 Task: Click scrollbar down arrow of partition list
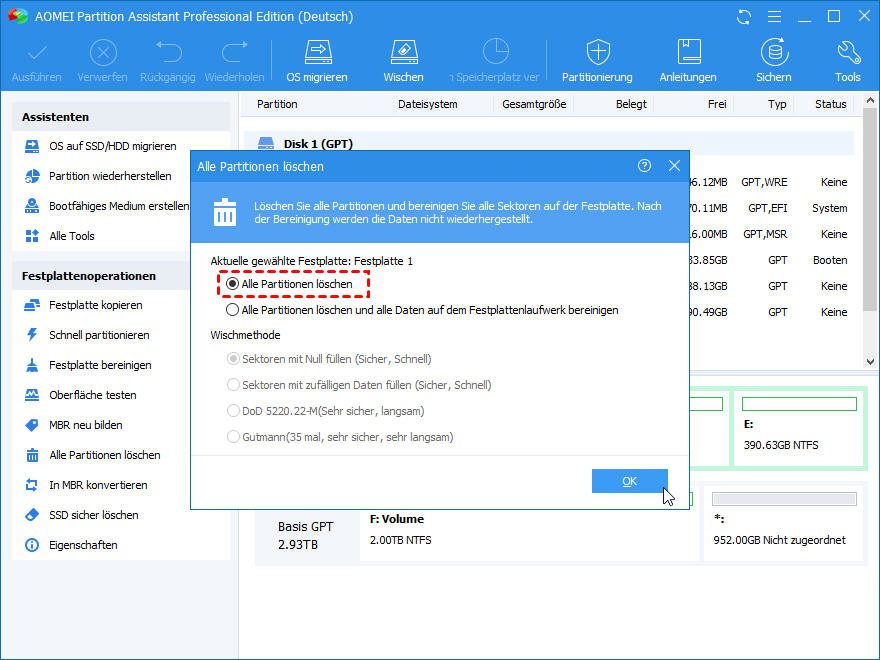[x=870, y=362]
